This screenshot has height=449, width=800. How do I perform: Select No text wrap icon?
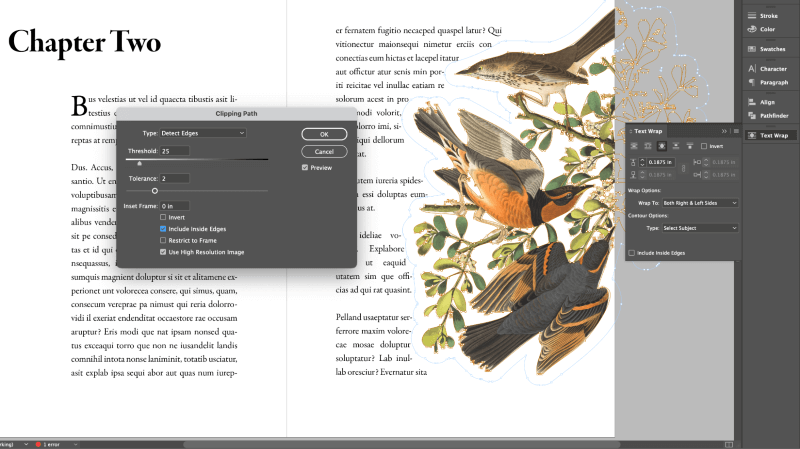point(634,146)
